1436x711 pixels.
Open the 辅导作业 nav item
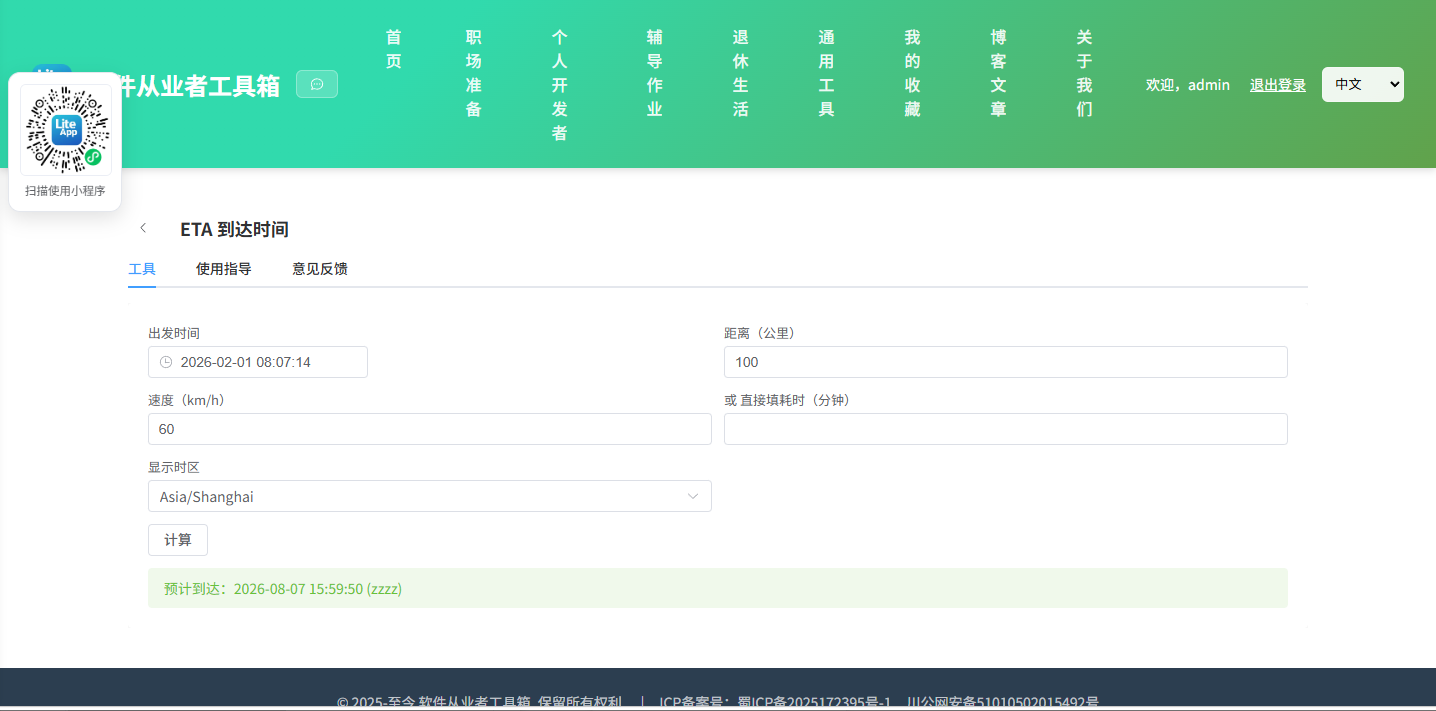tap(655, 73)
